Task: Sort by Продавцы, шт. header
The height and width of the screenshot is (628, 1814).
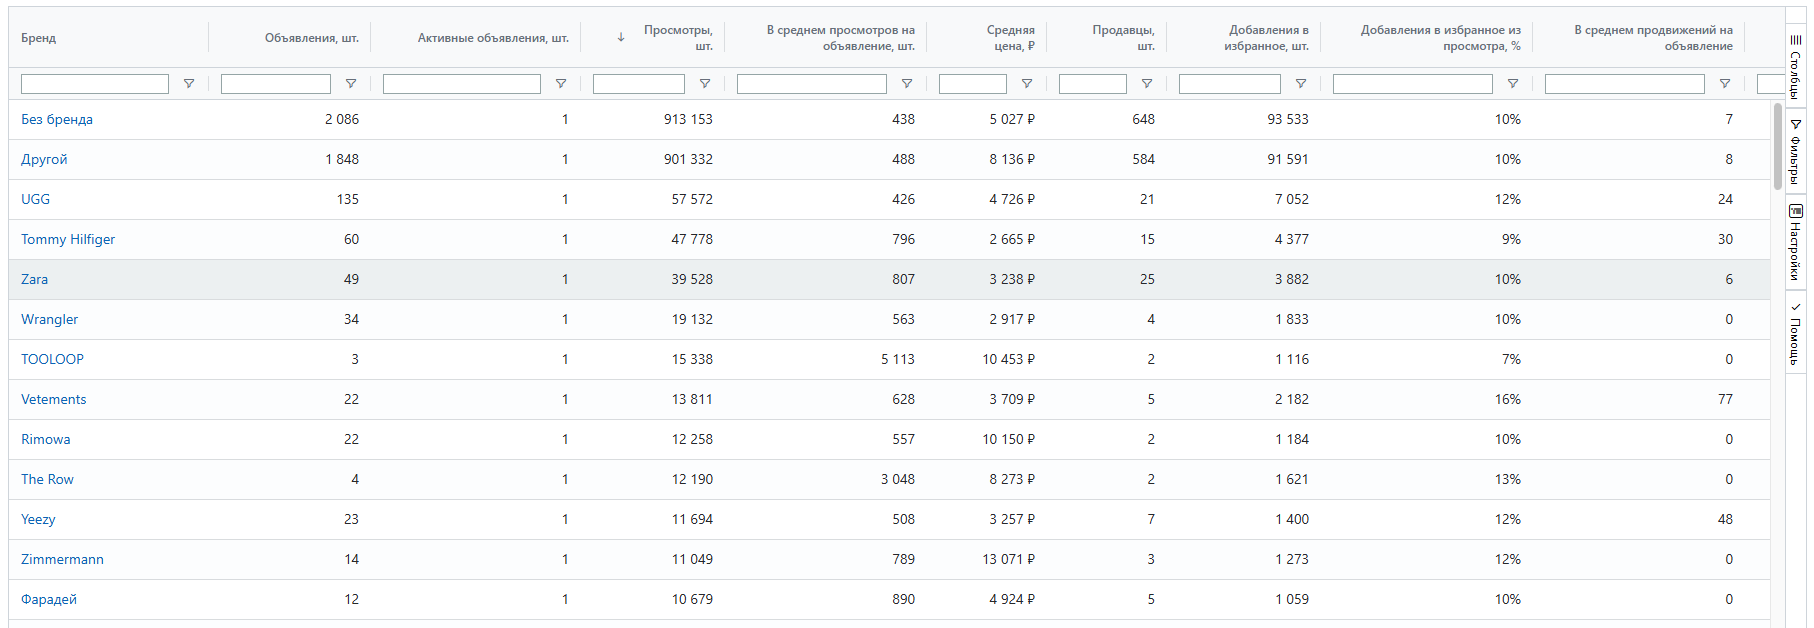Action: [1124, 38]
